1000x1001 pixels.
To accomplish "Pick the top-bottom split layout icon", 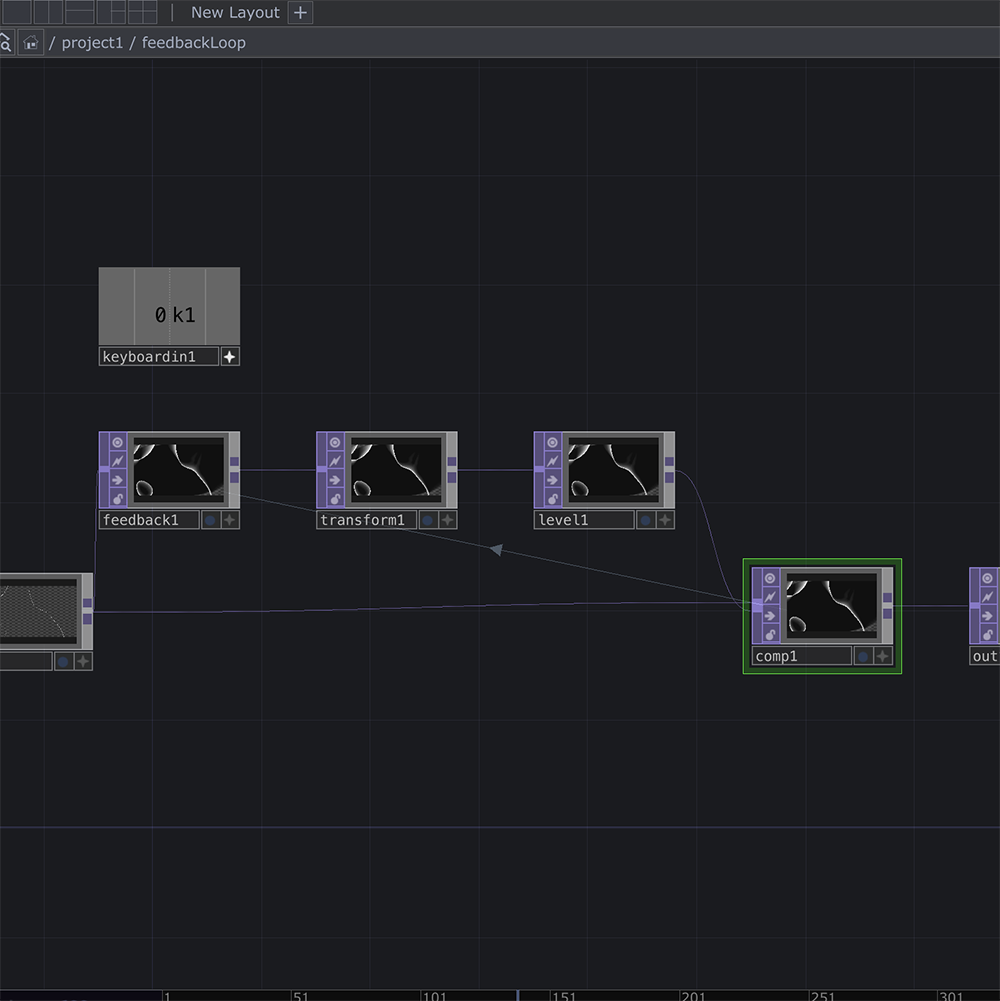I will 80,12.
